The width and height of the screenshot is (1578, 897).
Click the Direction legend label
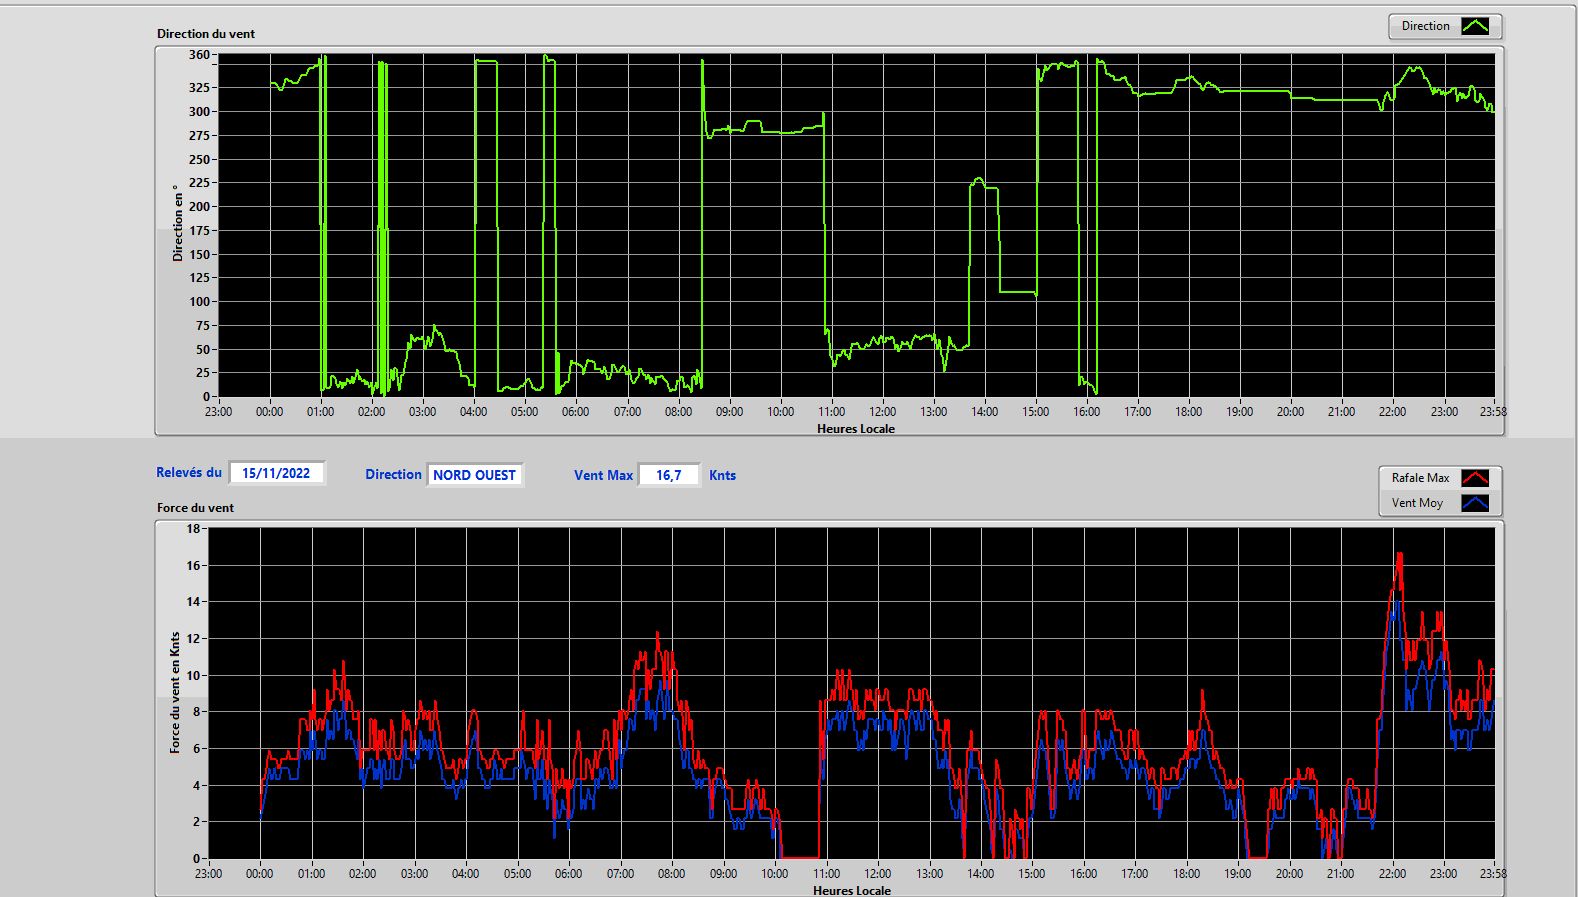tap(1425, 26)
